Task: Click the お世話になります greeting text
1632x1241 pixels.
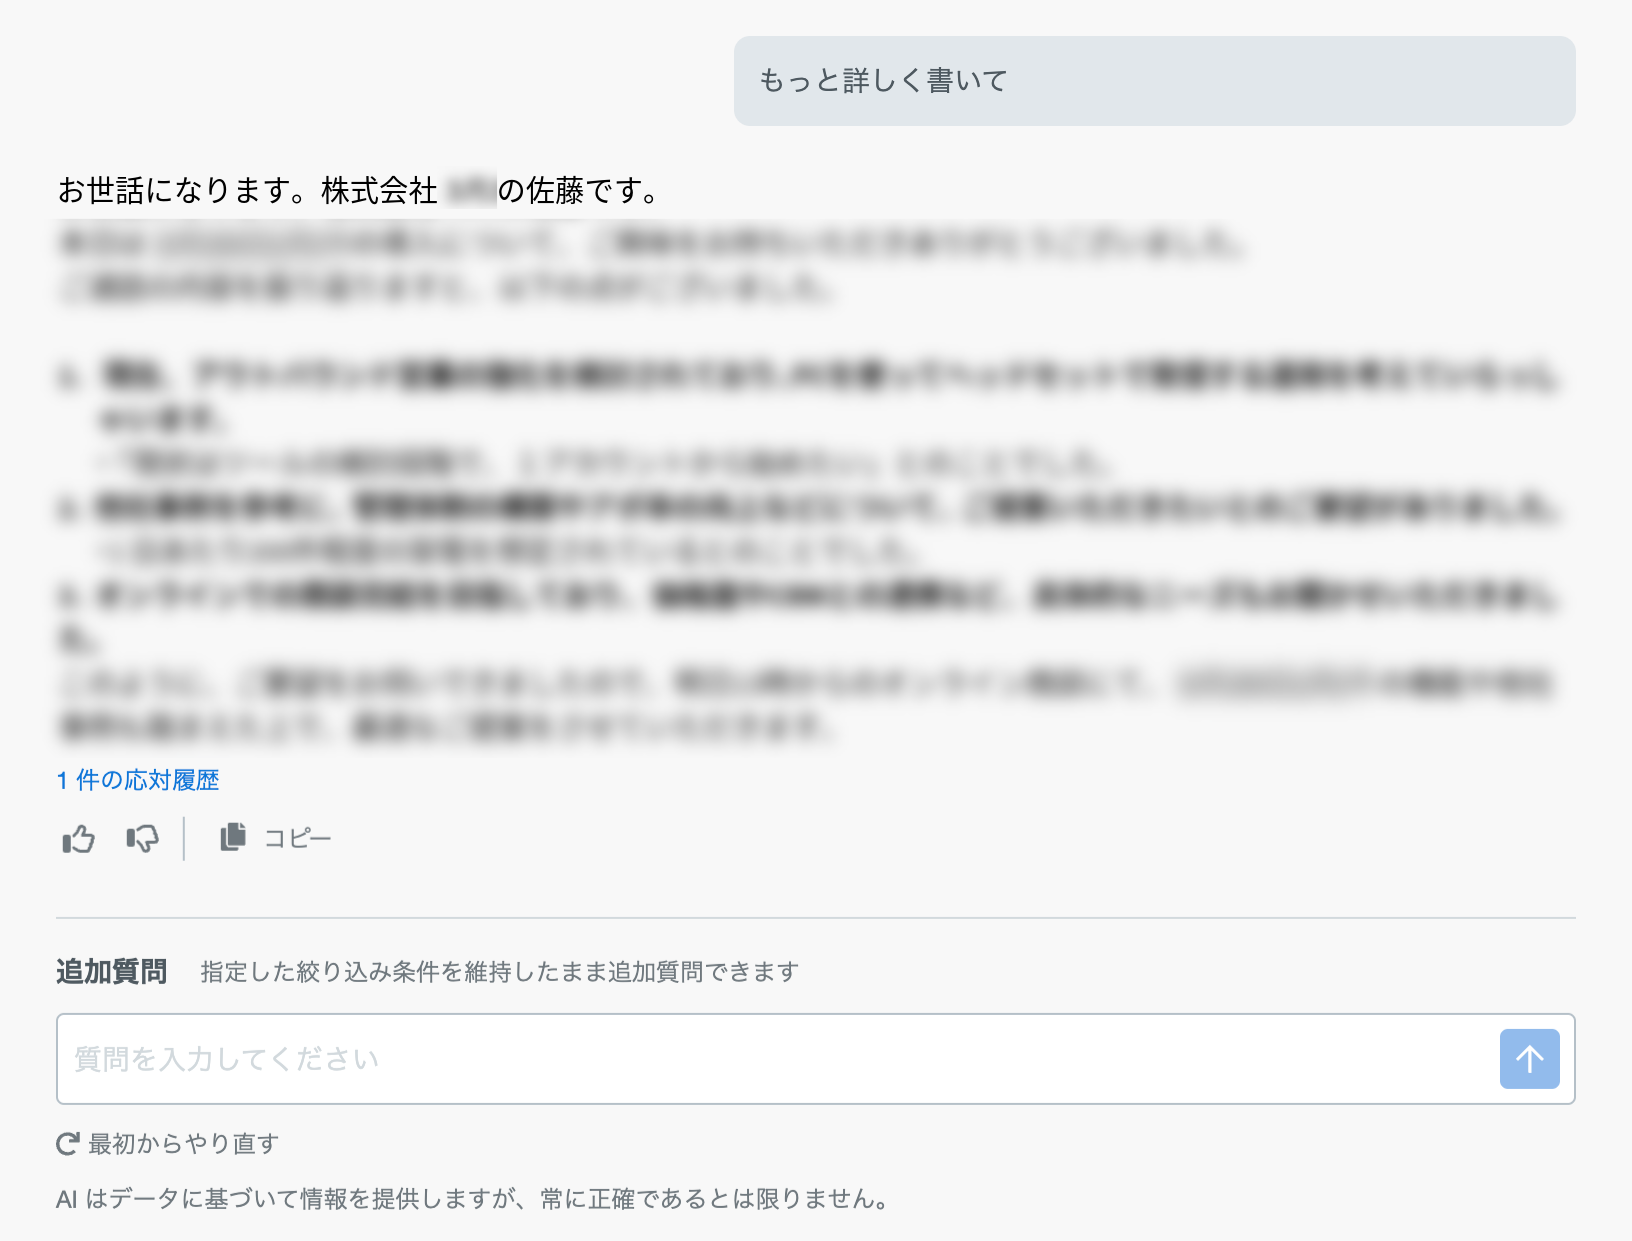Action: [x=359, y=190]
